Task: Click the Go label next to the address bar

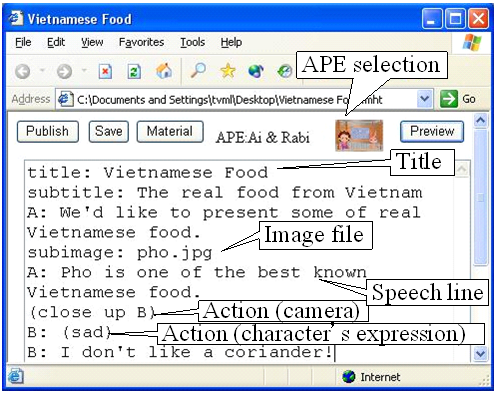Action: click(469, 99)
